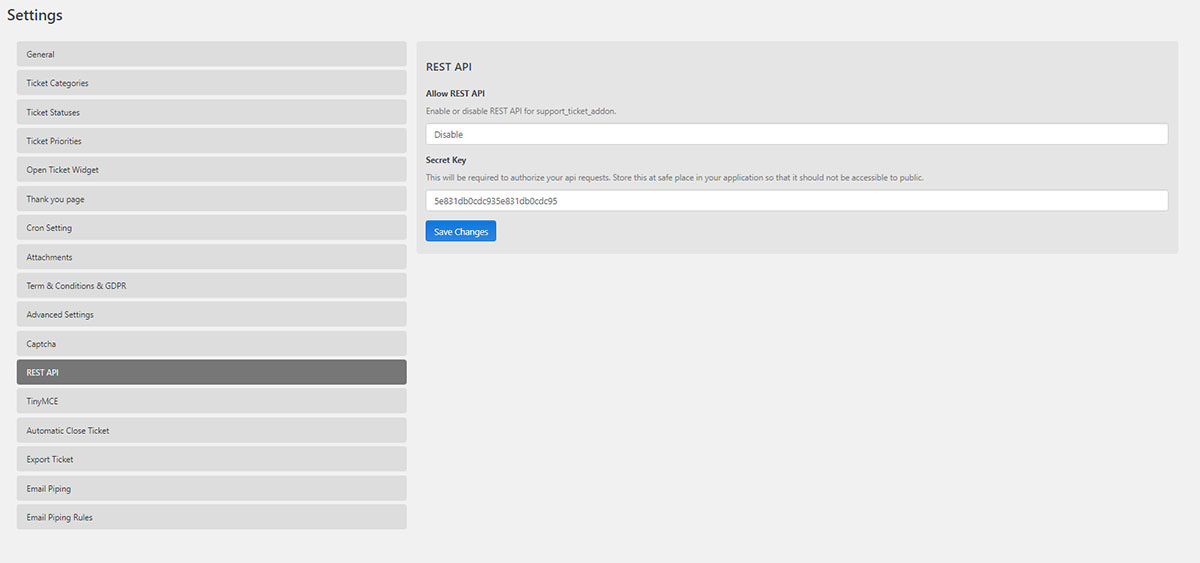The height and width of the screenshot is (563, 1200).
Task: Open the TinyMCE settings section
Action: pos(211,401)
